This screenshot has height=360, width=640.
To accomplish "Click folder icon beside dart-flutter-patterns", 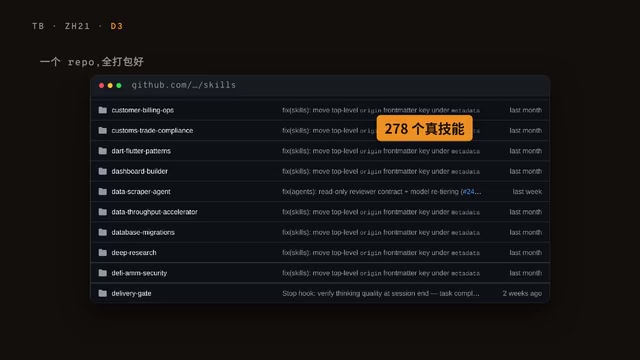I will pyautogui.click(x=102, y=151).
